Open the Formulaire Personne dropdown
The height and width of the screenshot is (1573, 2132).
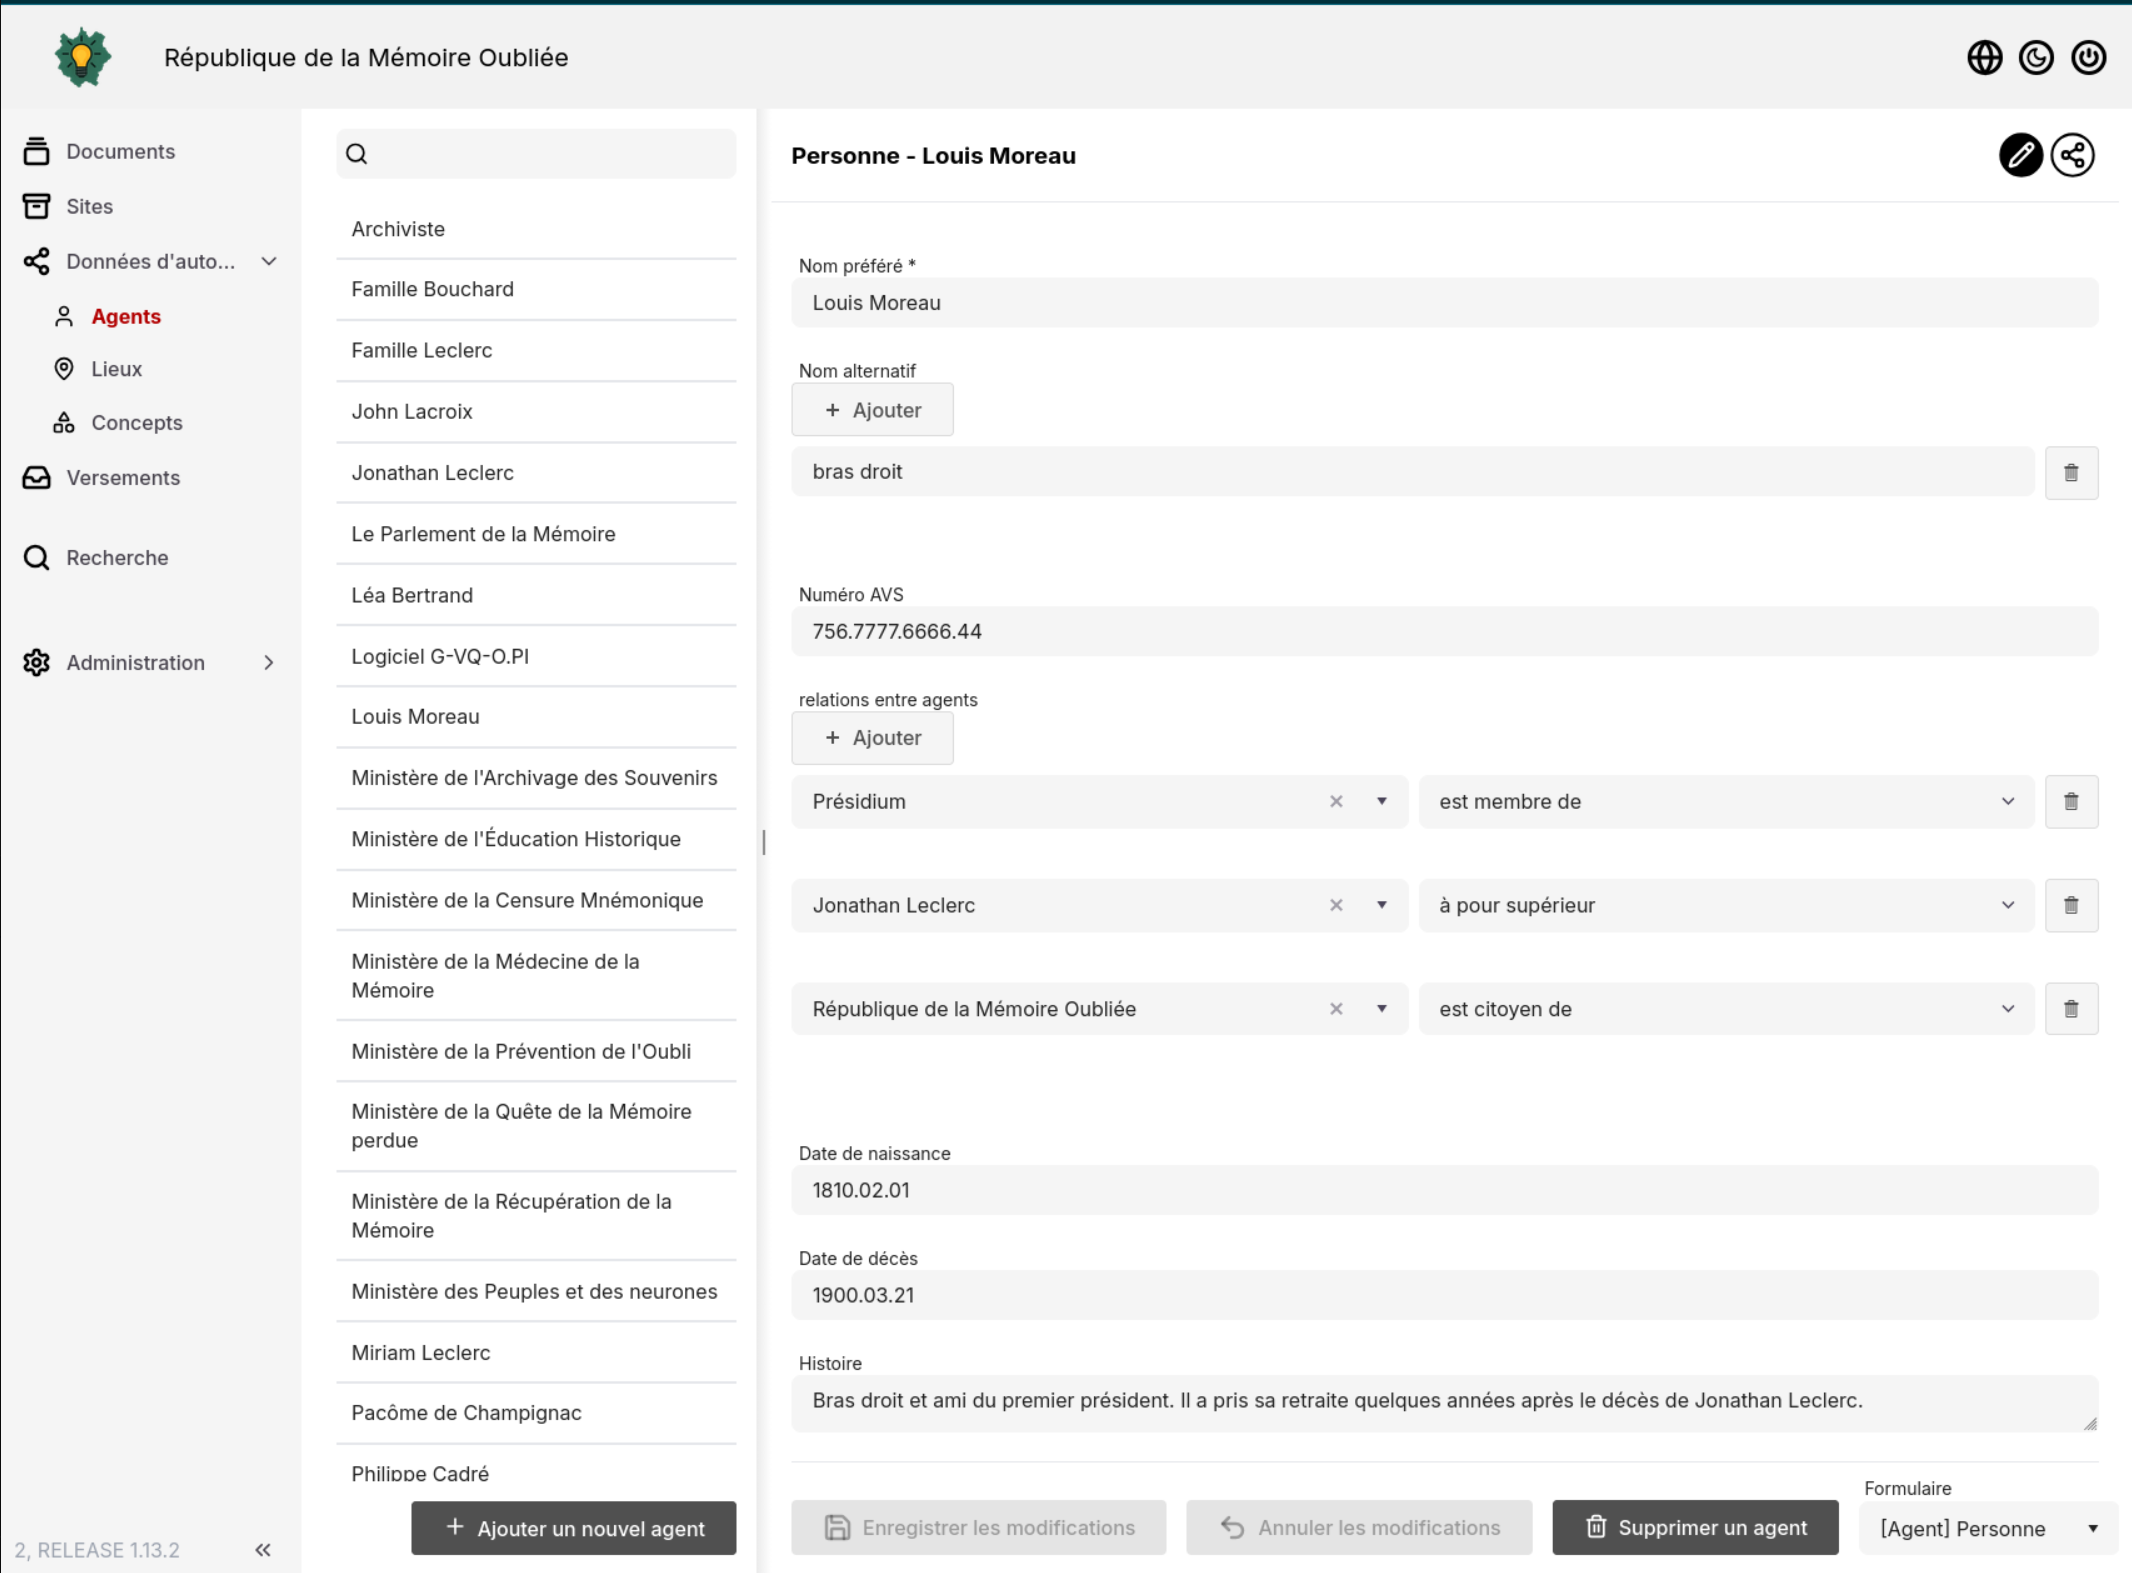(1987, 1528)
